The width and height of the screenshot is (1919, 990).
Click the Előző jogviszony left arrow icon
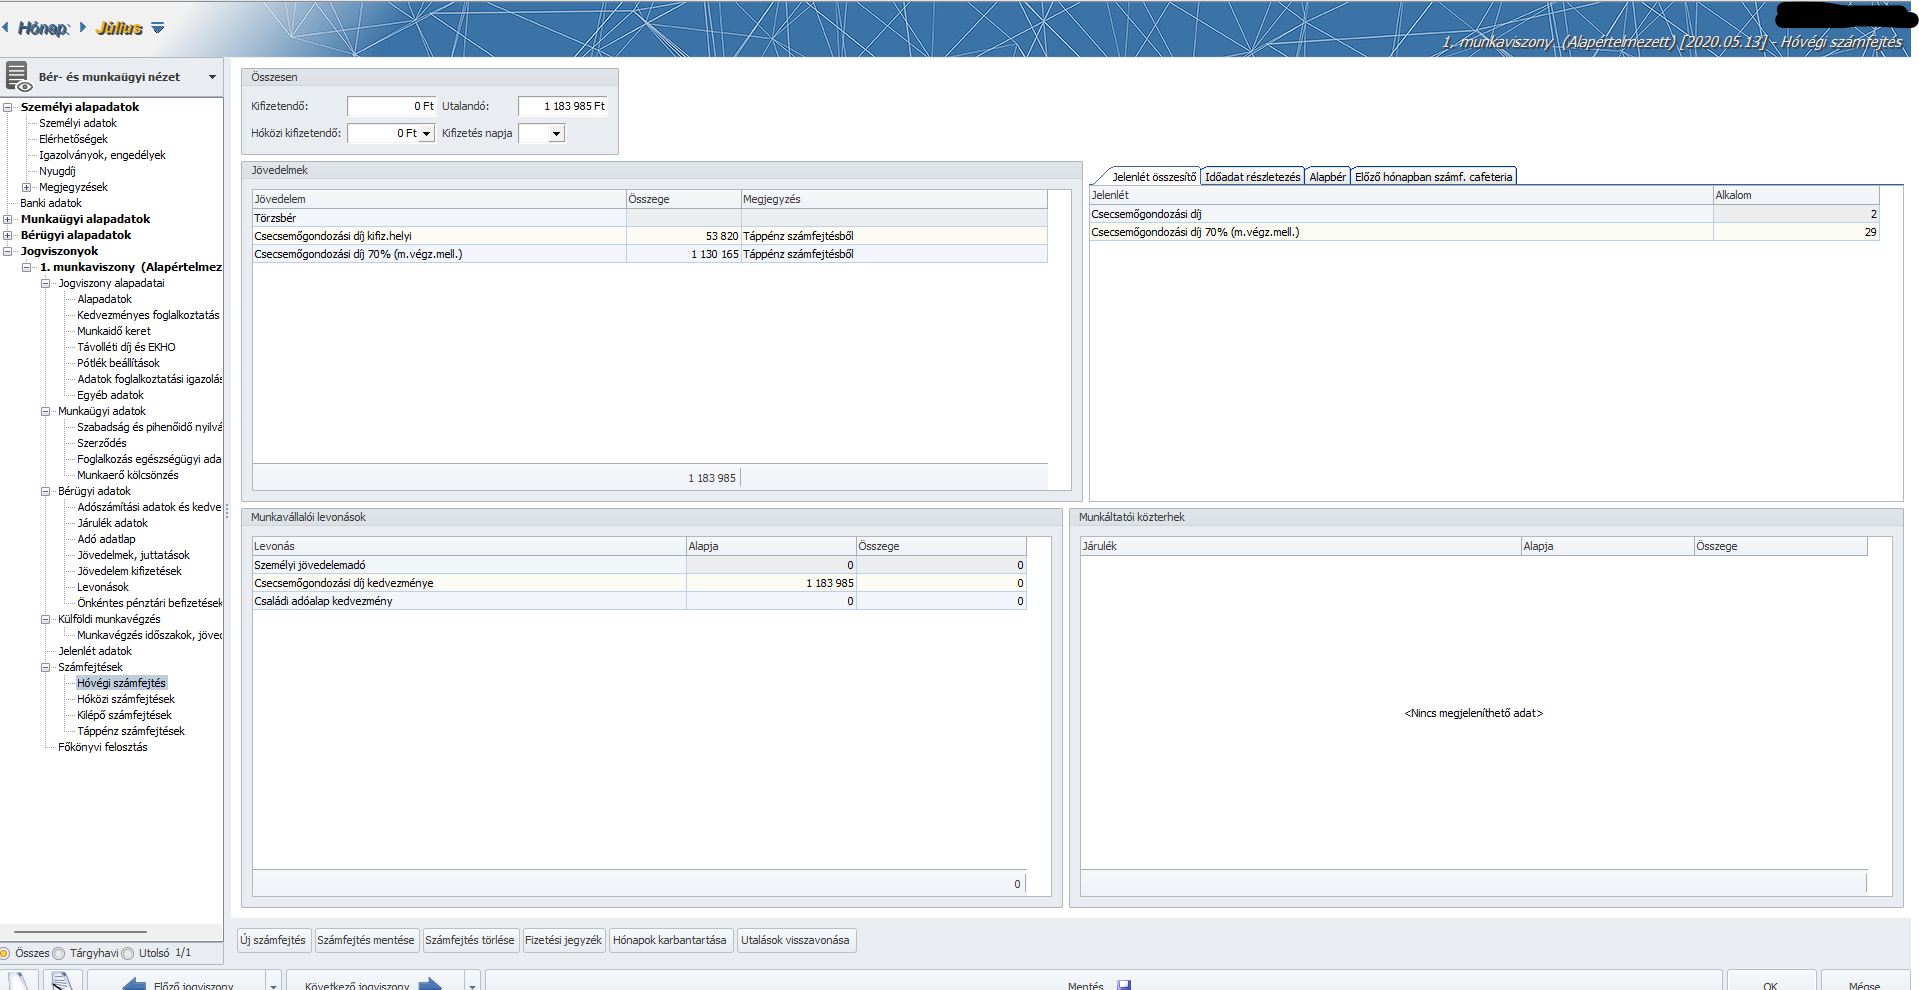click(x=133, y=984)
